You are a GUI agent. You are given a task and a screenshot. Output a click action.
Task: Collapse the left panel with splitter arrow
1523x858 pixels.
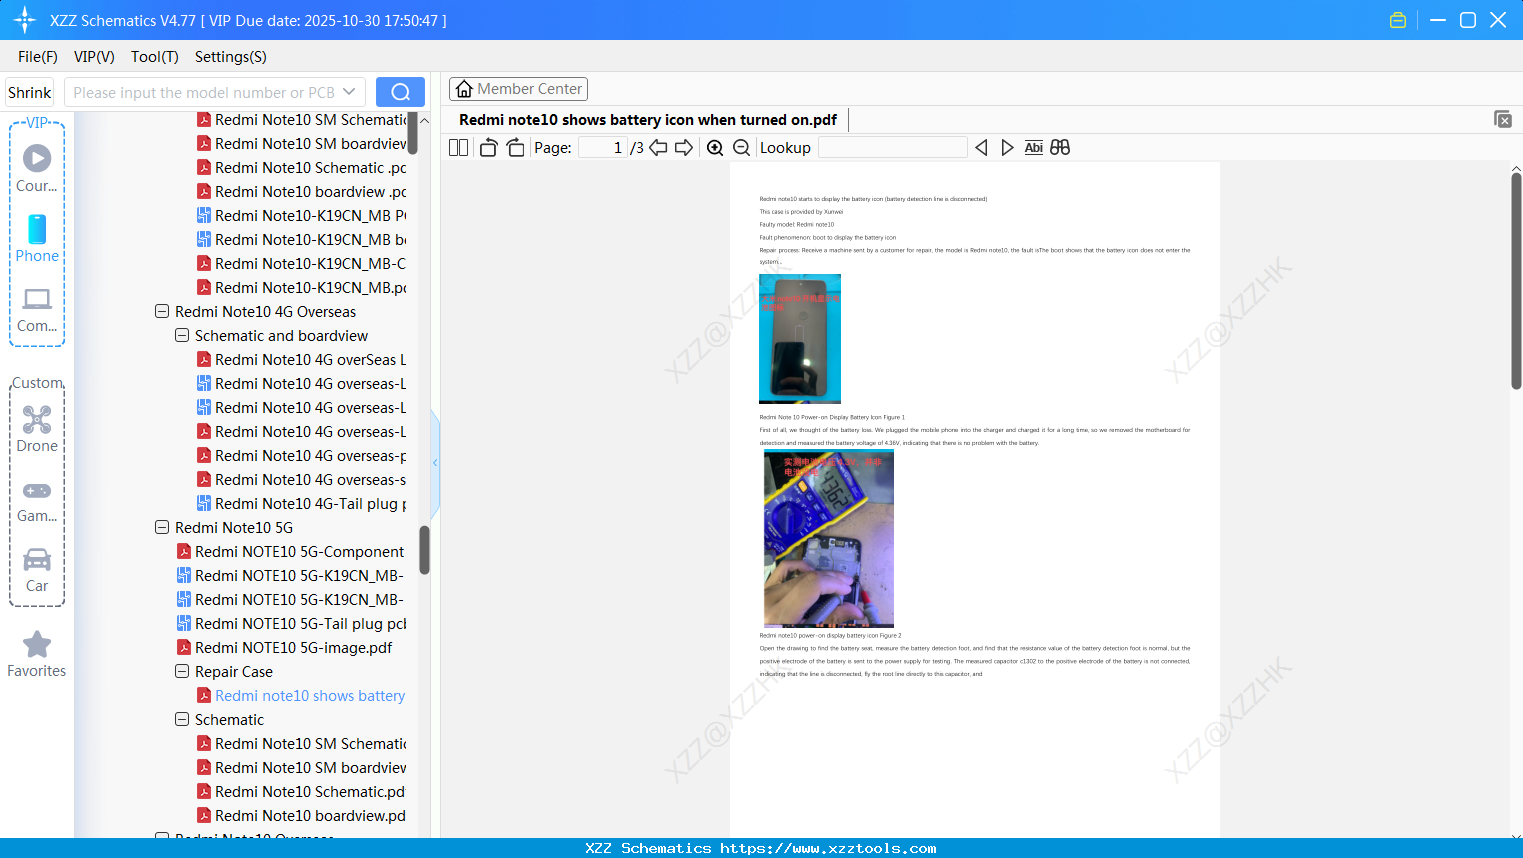tap(435, 463)
